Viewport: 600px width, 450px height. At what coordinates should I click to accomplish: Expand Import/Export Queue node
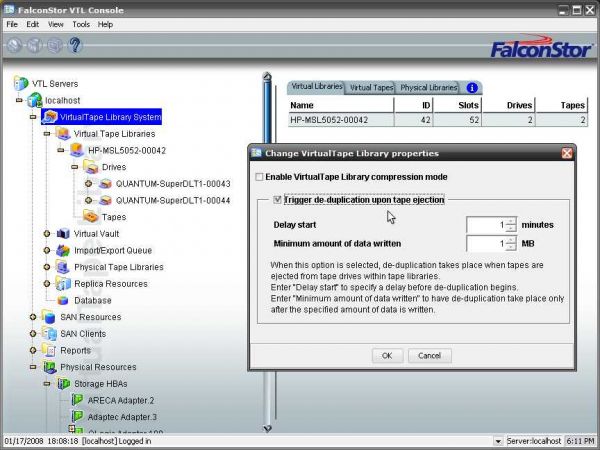(x=47, y=250)
